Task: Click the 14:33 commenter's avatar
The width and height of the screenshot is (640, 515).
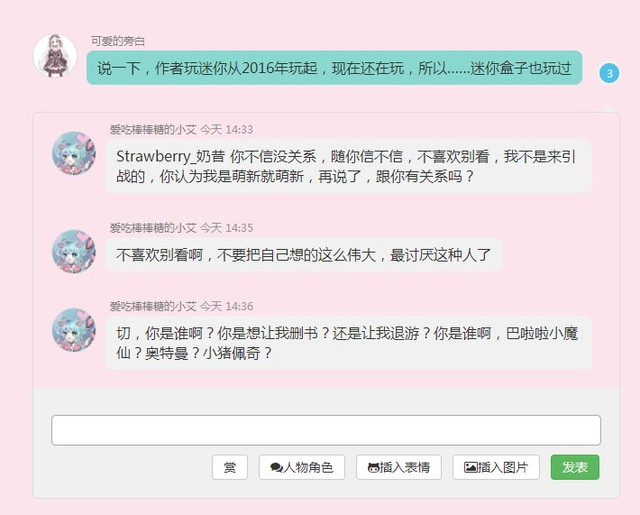Action: [x=74, y=153]
